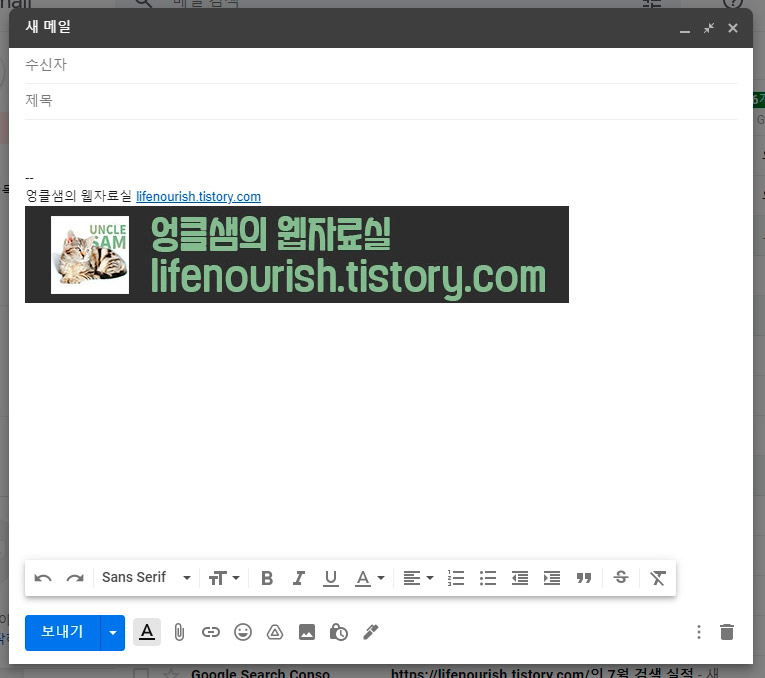Insert a file from Google Drive
Image resolution: width=765 pixels, height=678 pixels.
pos(275,632)
